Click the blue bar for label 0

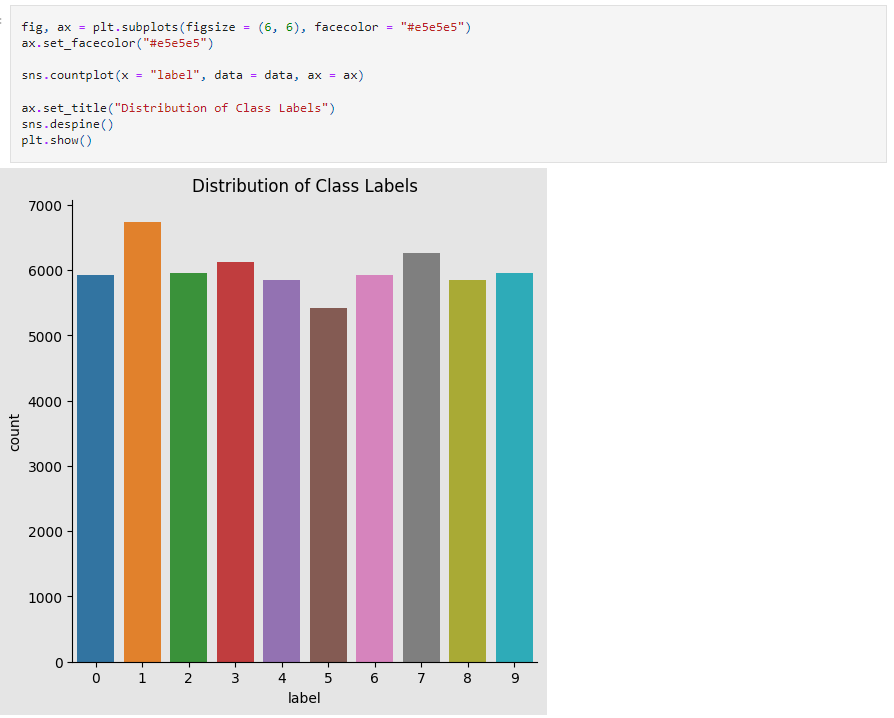click(96, 468)
